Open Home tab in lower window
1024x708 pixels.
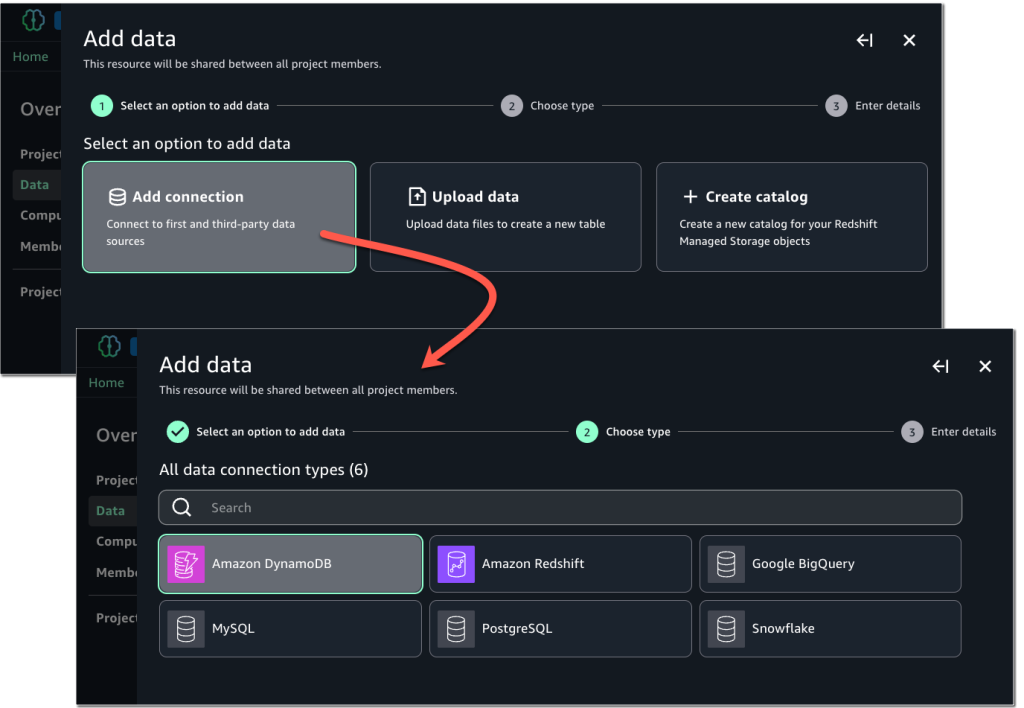[x=106, y=383]
